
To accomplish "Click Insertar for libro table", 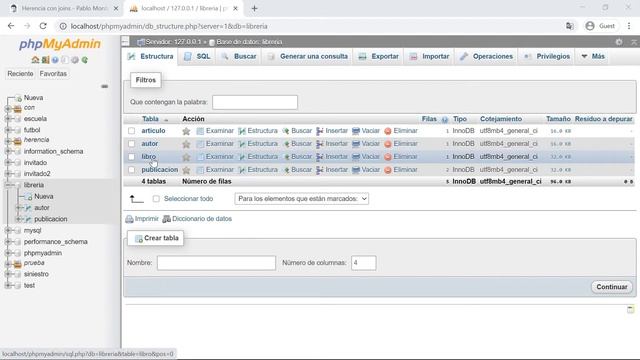I will 332,156.
